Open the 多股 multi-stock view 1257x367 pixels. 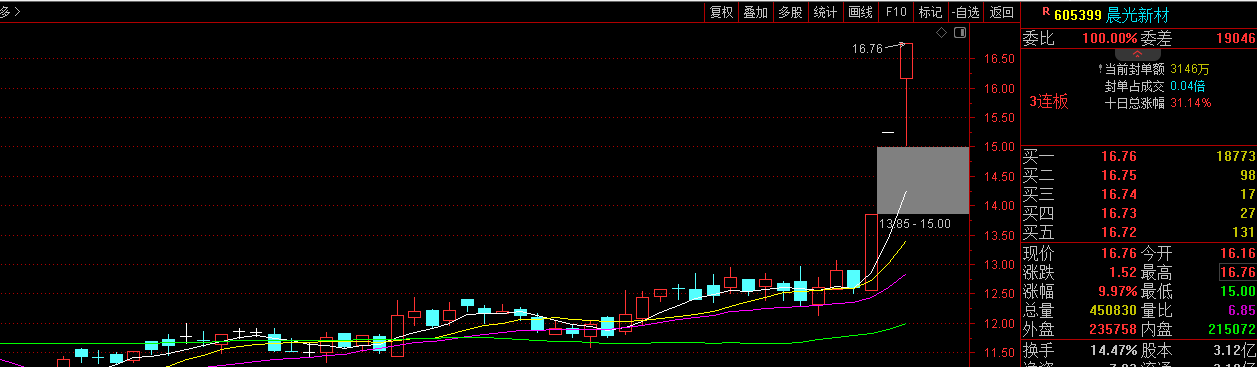click(791, 12)
